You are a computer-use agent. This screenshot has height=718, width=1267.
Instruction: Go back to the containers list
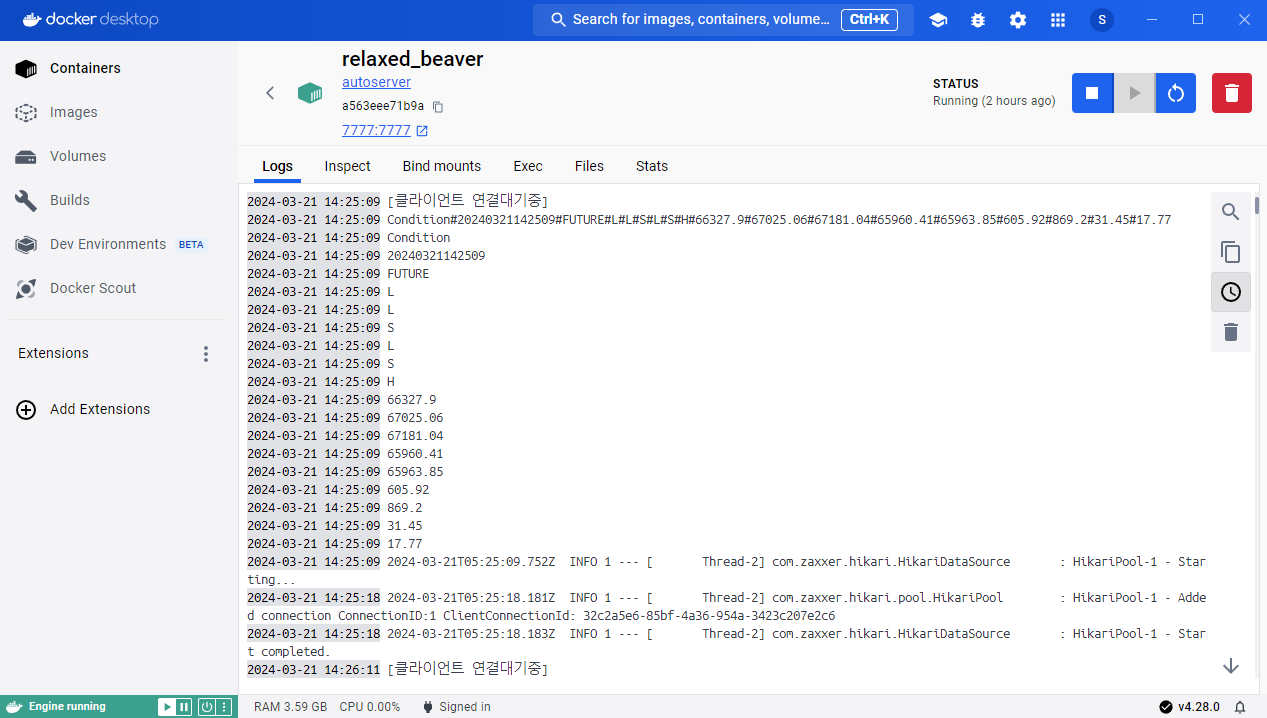pyautogui.click(x=270, y=93)
